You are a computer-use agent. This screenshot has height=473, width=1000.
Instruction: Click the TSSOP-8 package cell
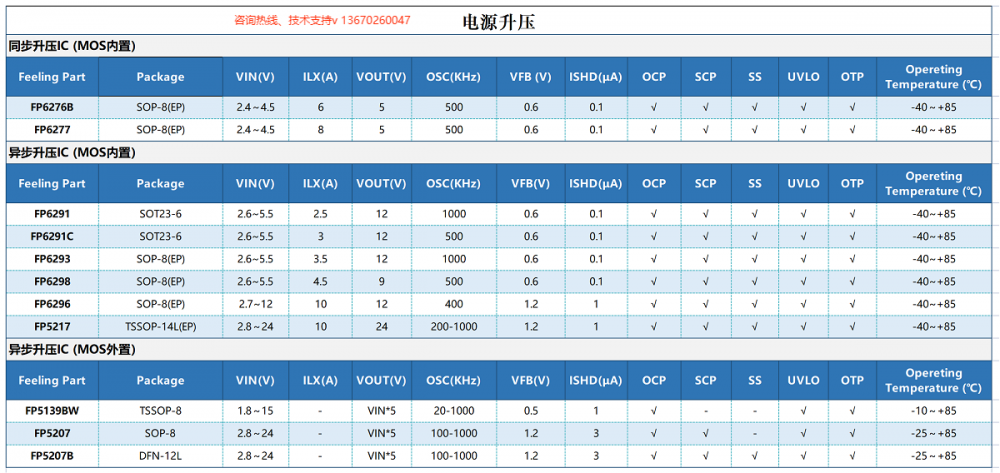[160, 411]
